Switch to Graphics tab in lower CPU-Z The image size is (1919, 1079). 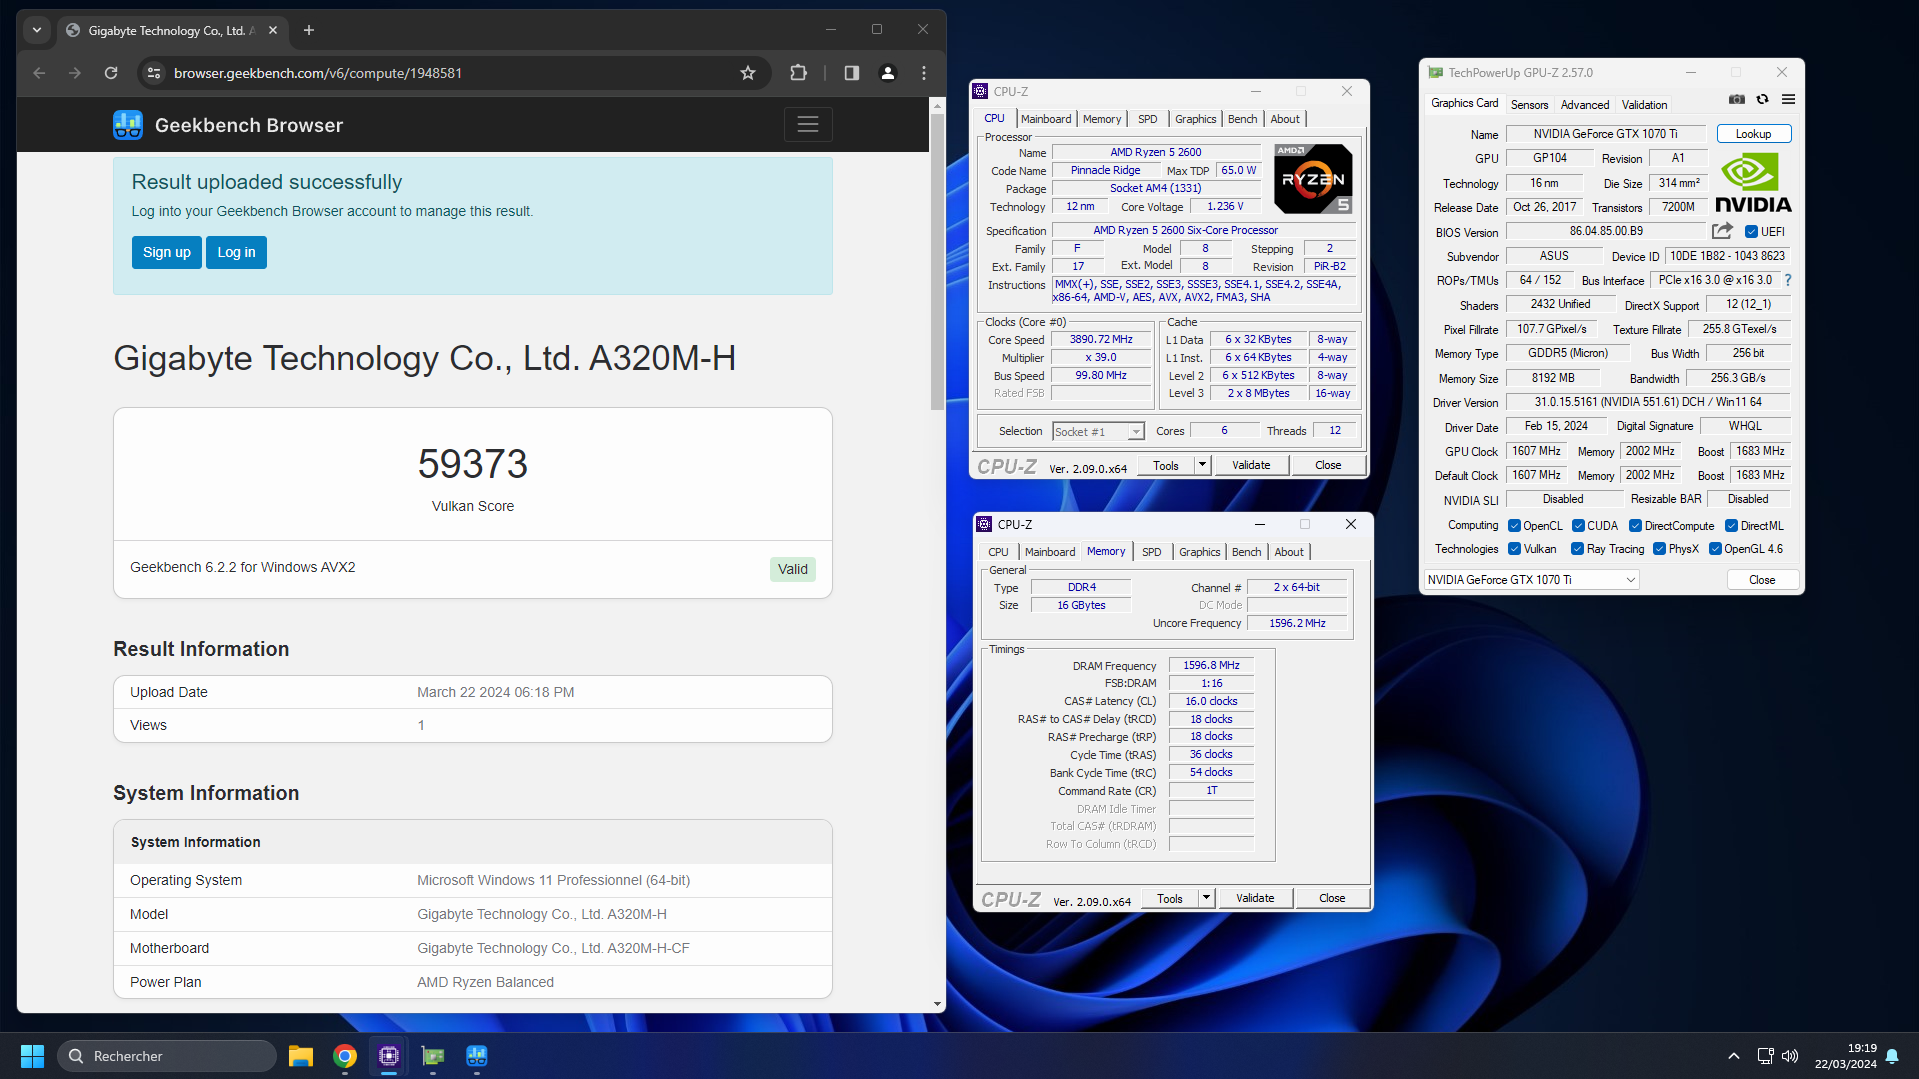(x=1199, y=552)
